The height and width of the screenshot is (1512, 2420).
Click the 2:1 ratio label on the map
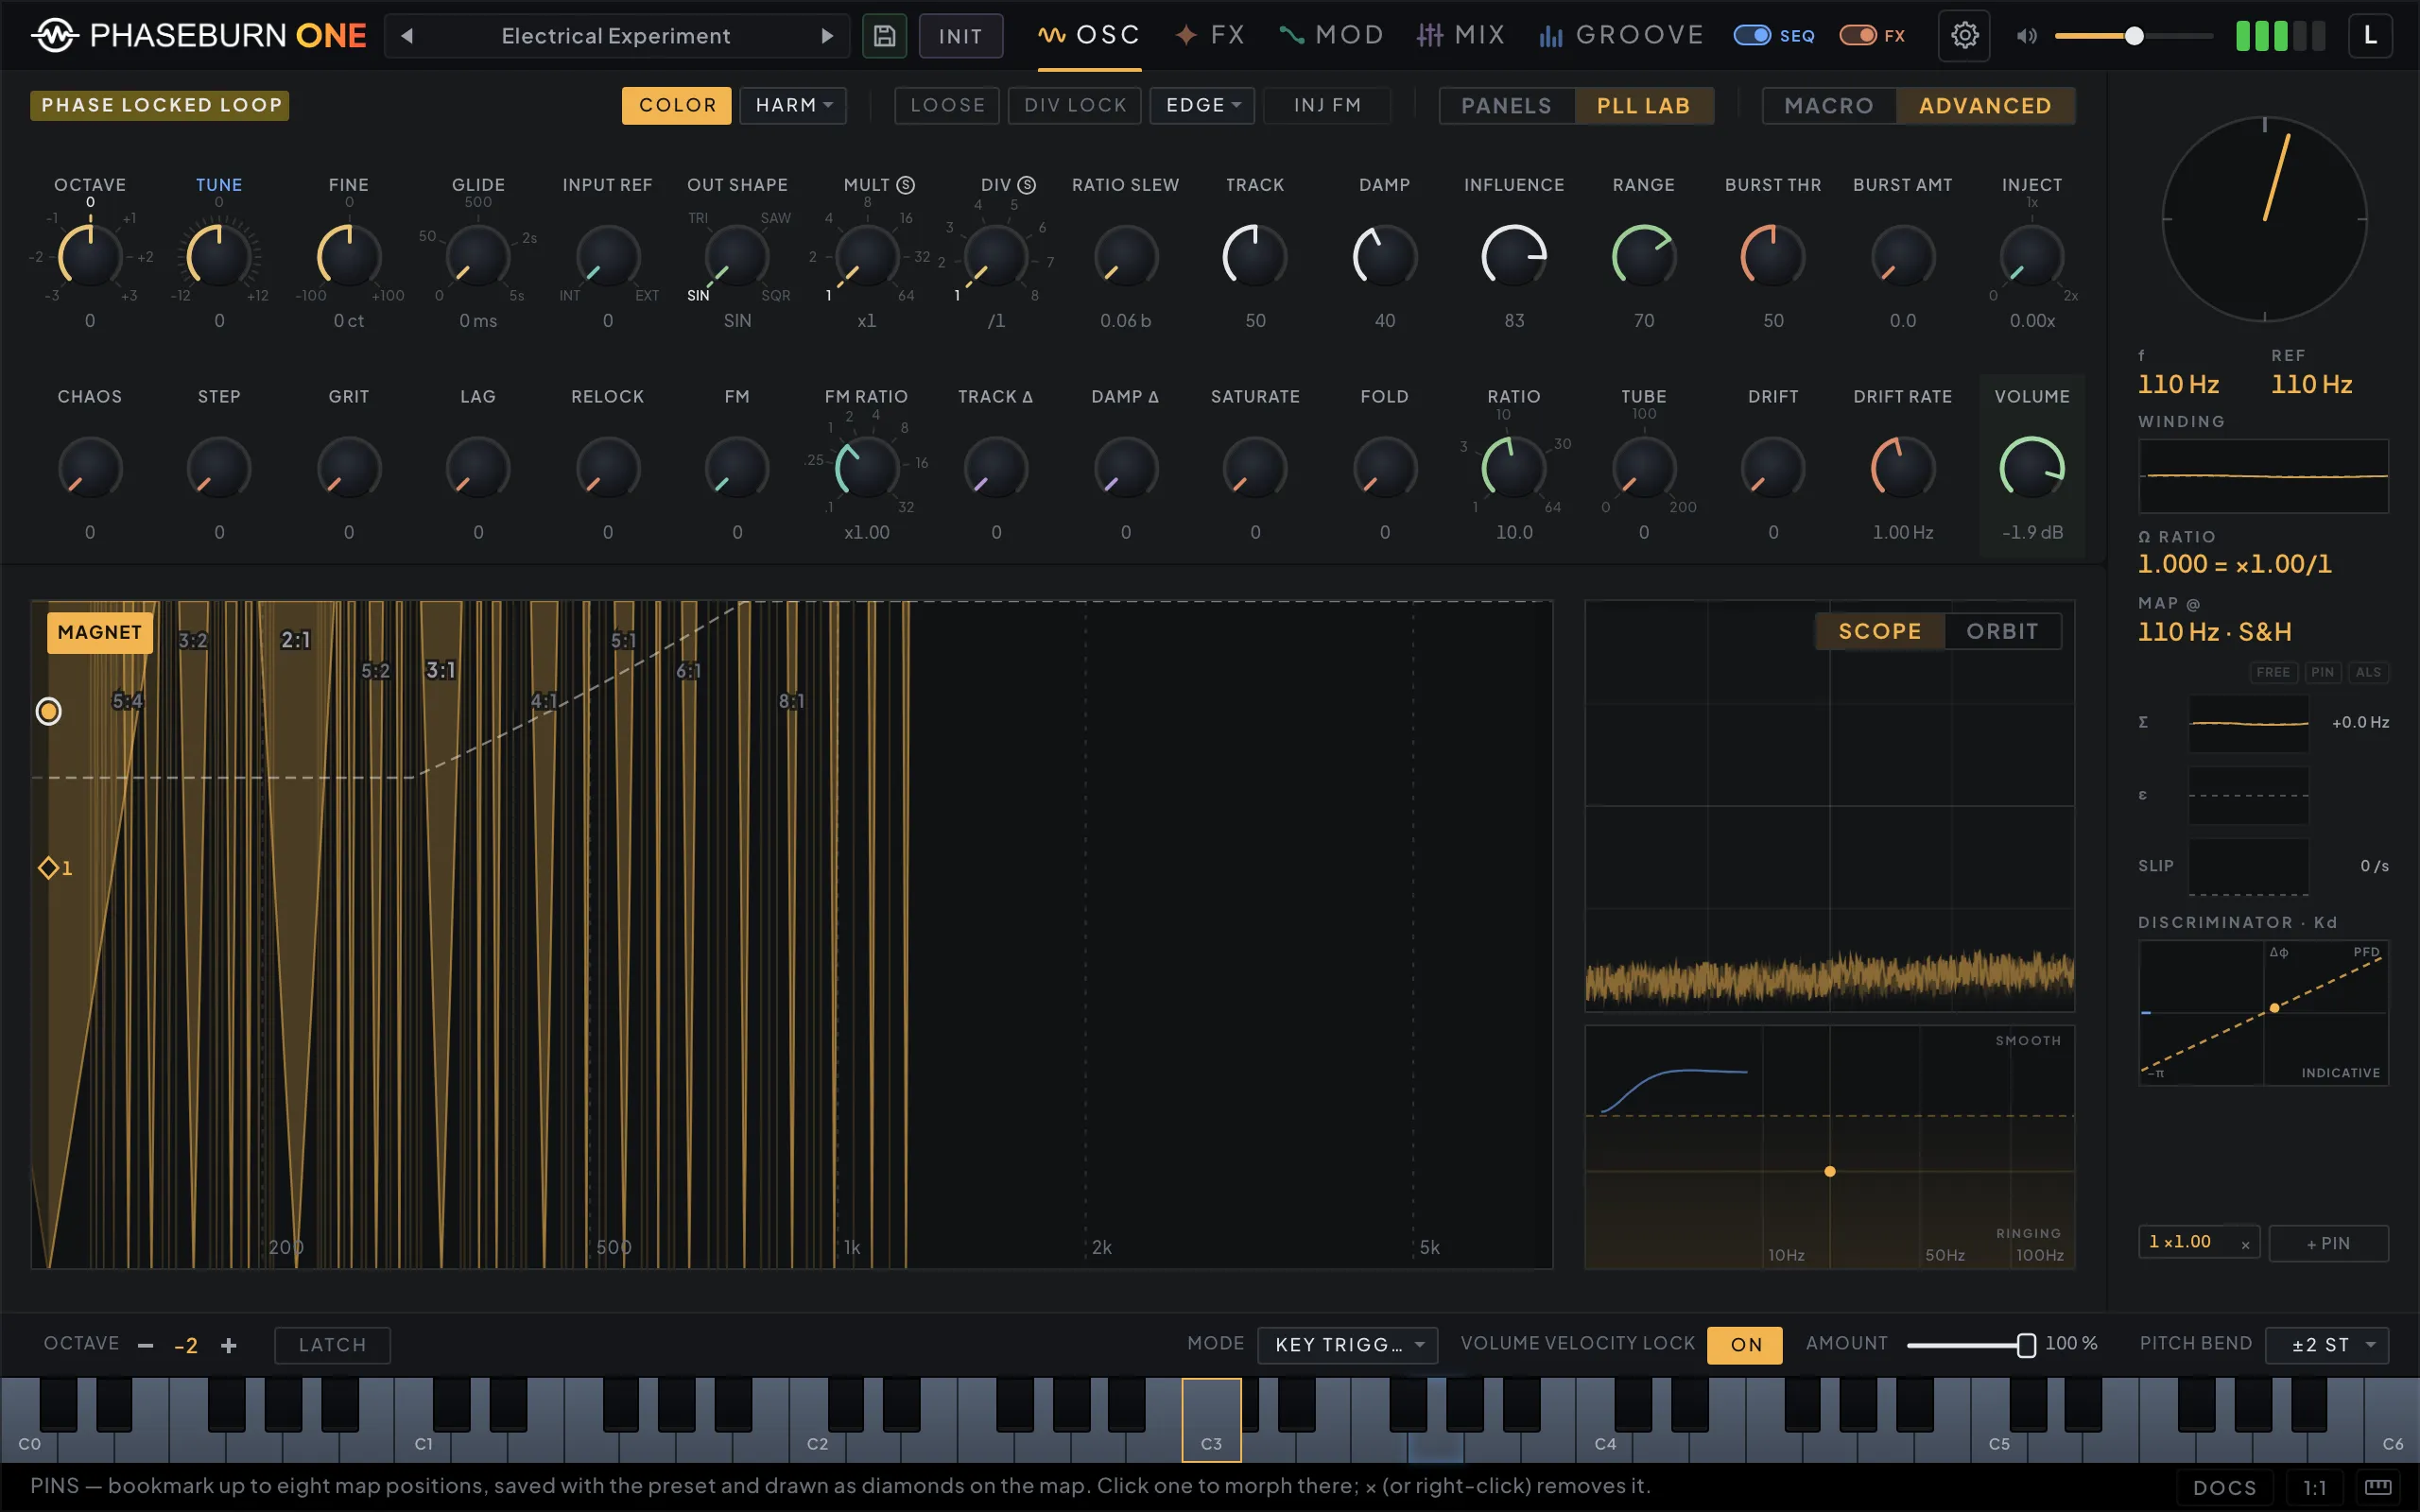pyautogui.click(x=295, y=640)
